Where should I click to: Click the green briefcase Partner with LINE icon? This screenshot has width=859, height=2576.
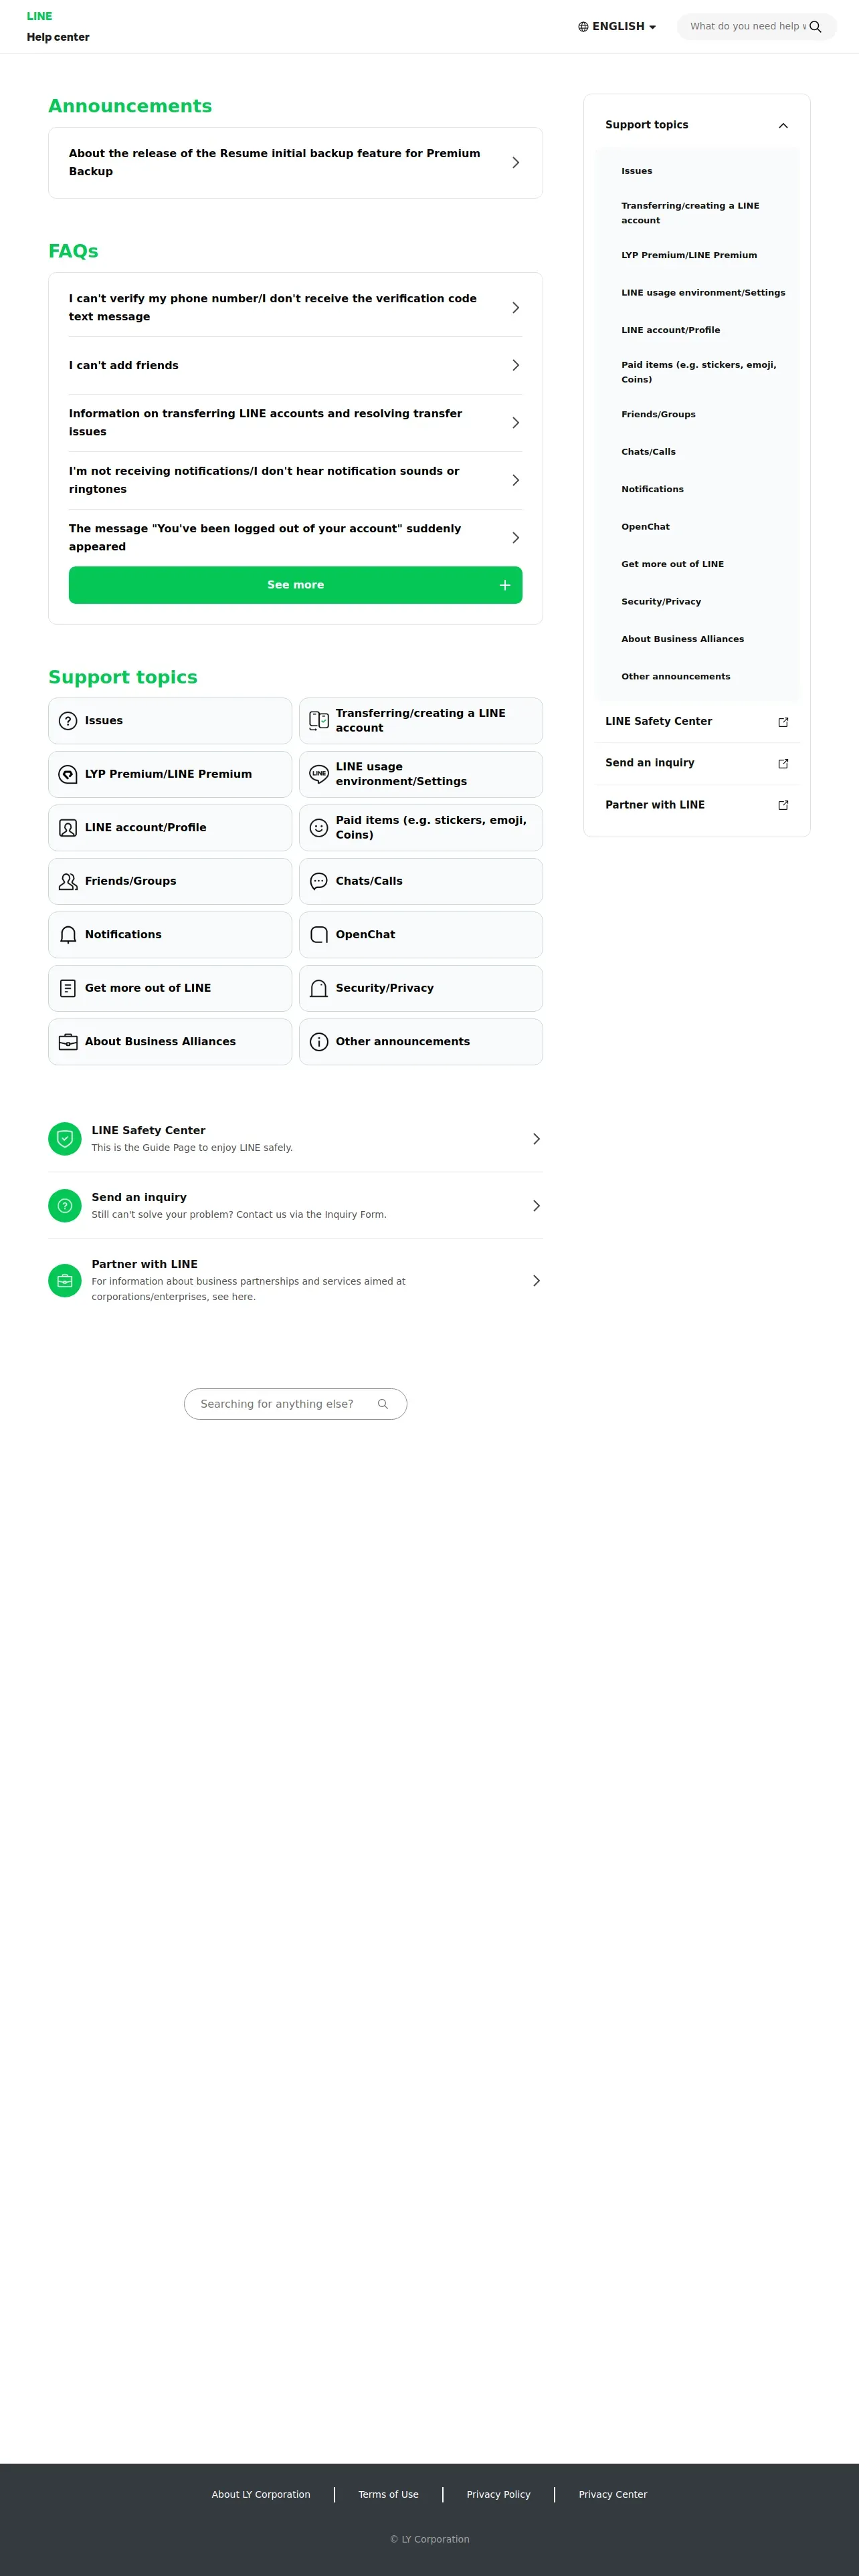65,1280
